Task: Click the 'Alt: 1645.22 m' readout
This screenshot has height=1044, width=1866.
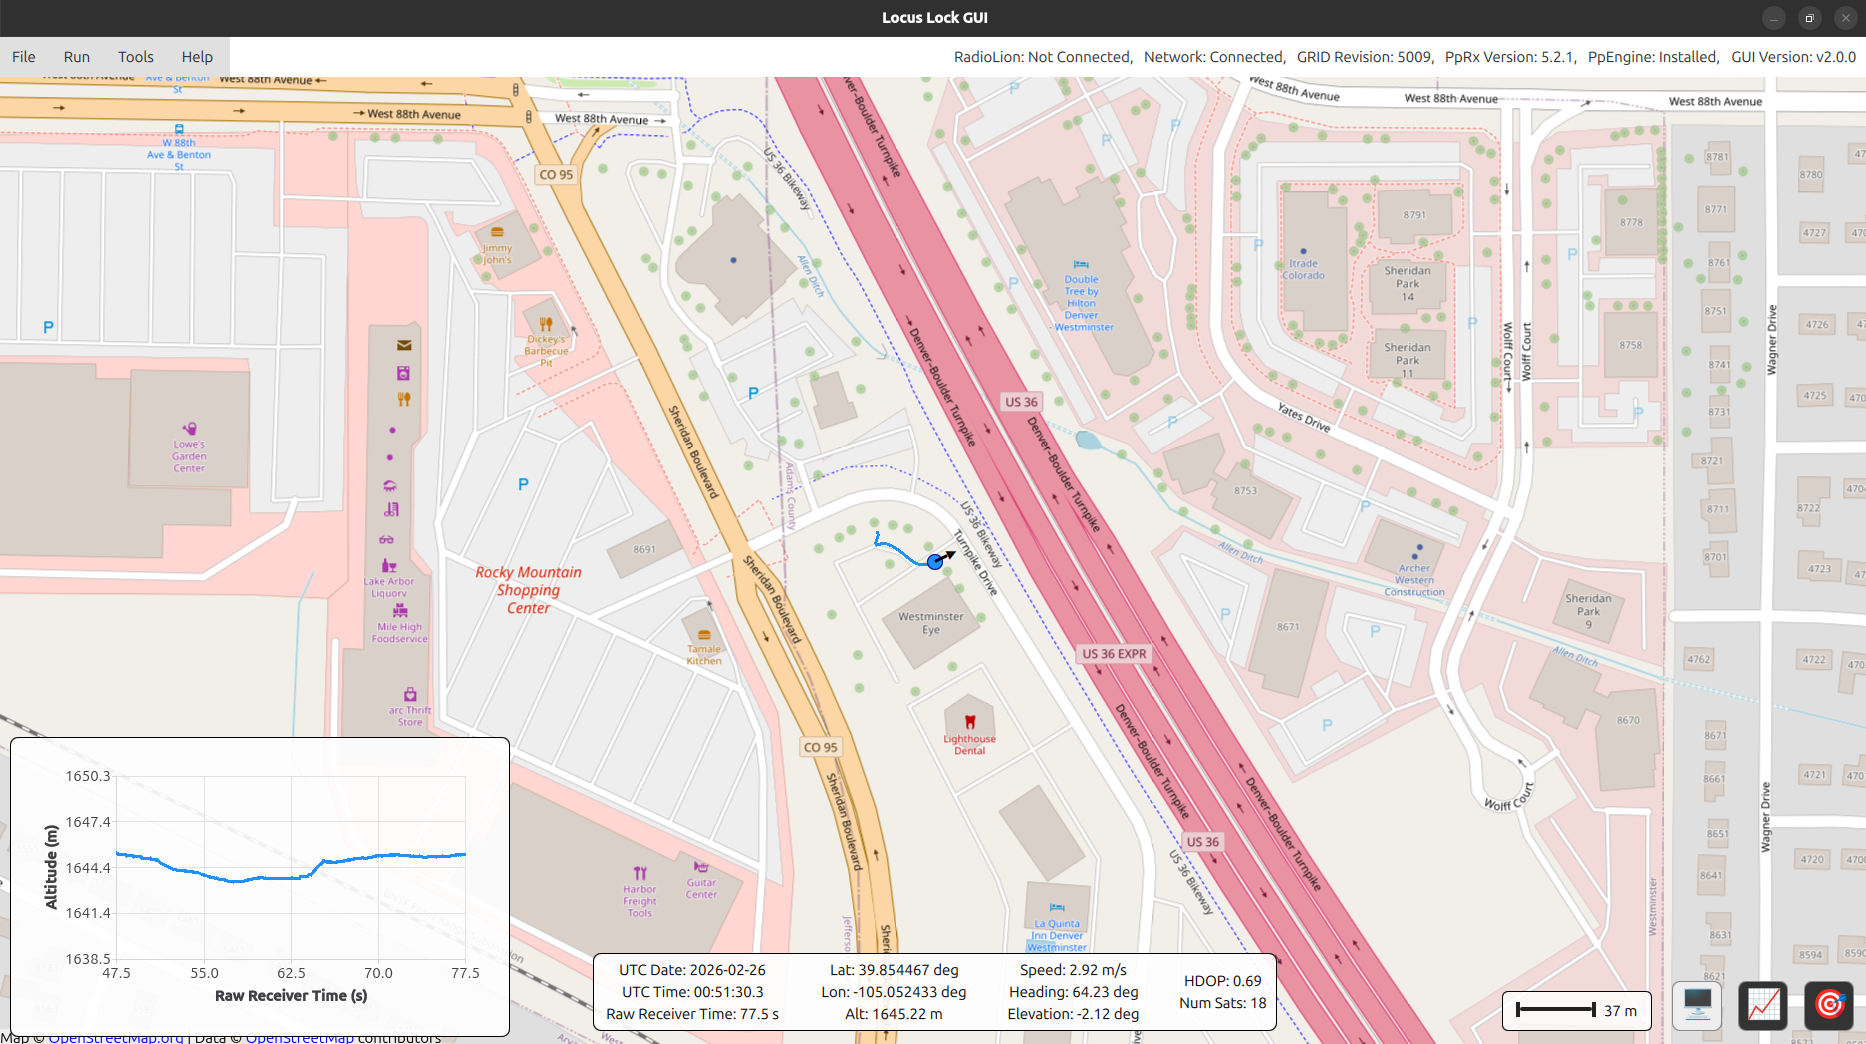Action: click(x=894, y=1014)
